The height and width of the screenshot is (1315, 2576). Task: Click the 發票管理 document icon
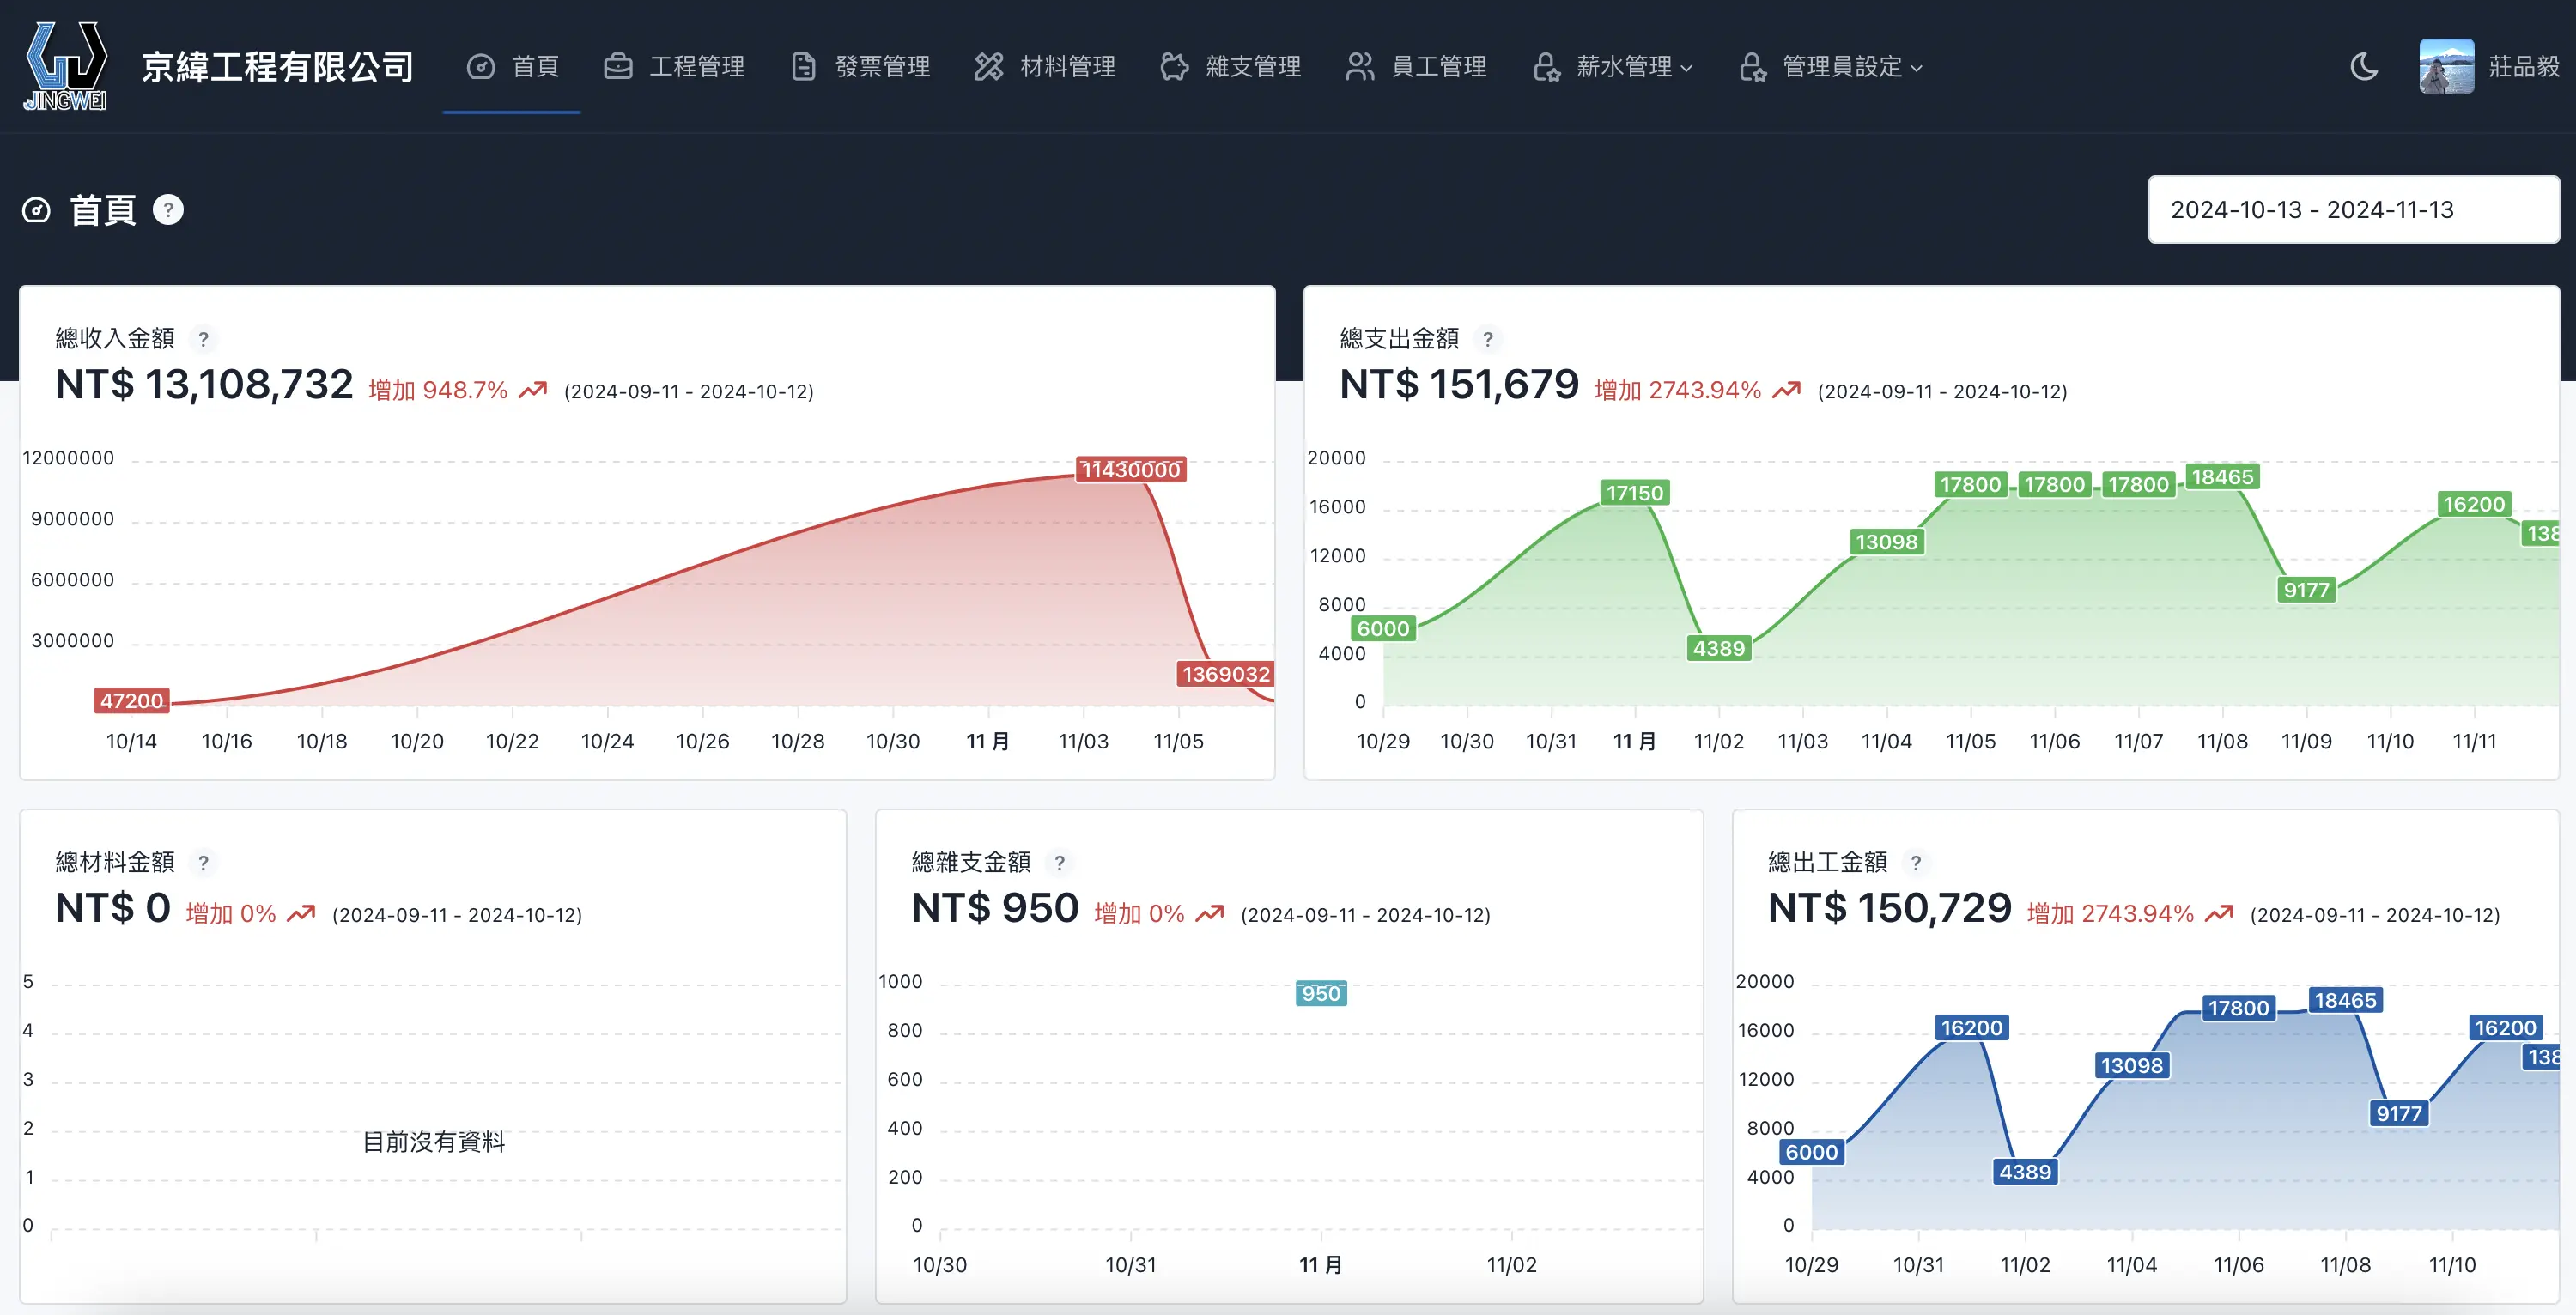point(803,66)
